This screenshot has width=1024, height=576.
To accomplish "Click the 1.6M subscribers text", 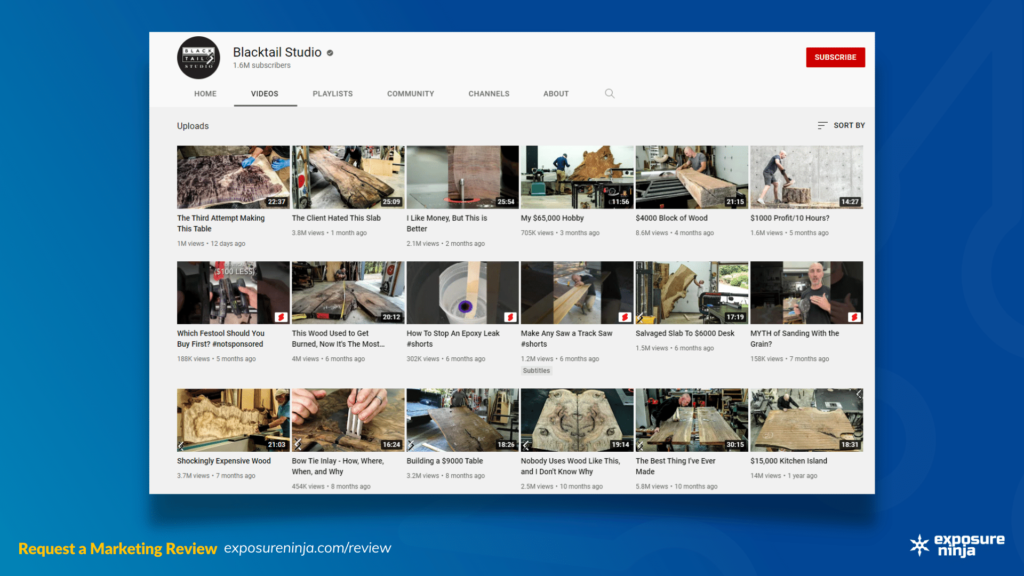I will [x=262, y=65].
